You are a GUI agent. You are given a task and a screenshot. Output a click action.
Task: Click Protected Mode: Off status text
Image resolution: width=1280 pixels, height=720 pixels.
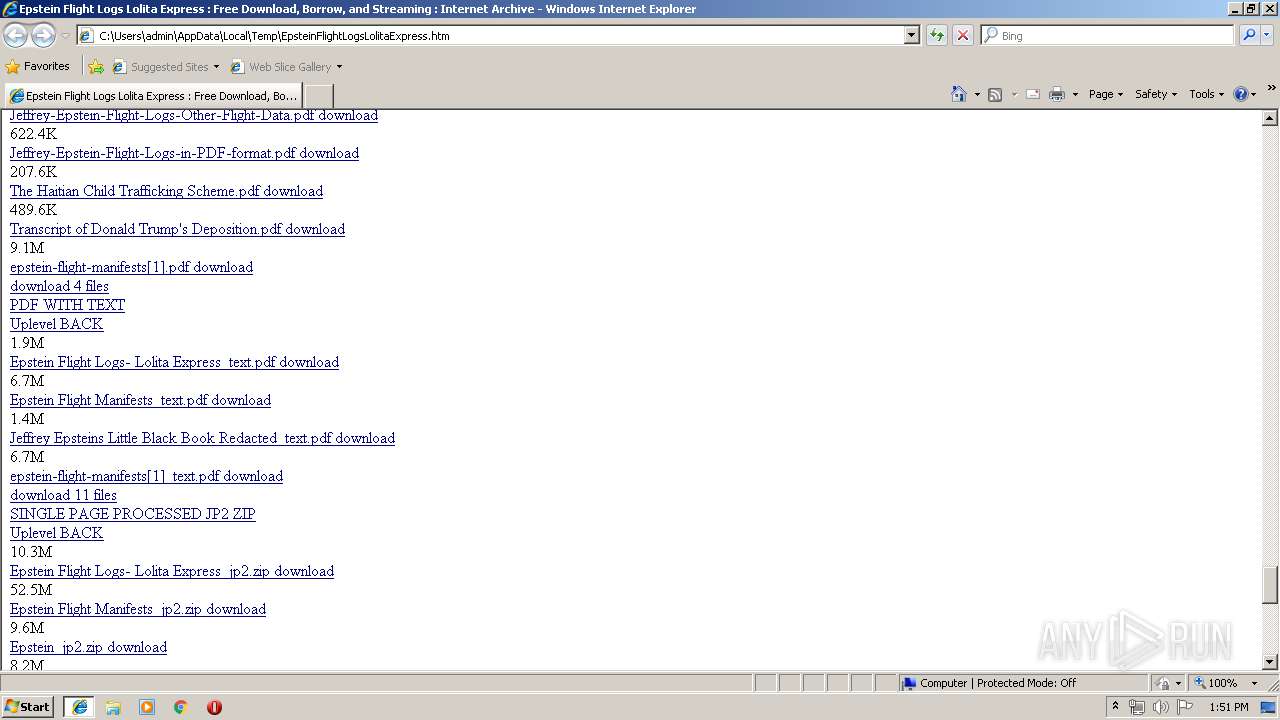1026,683
